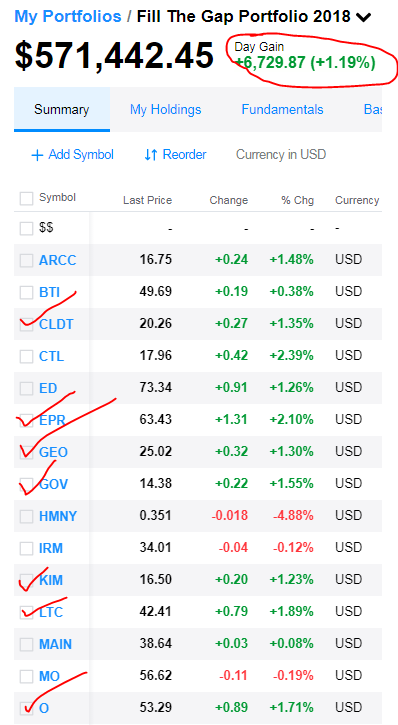Select the Summary tab

coord(61,110)
